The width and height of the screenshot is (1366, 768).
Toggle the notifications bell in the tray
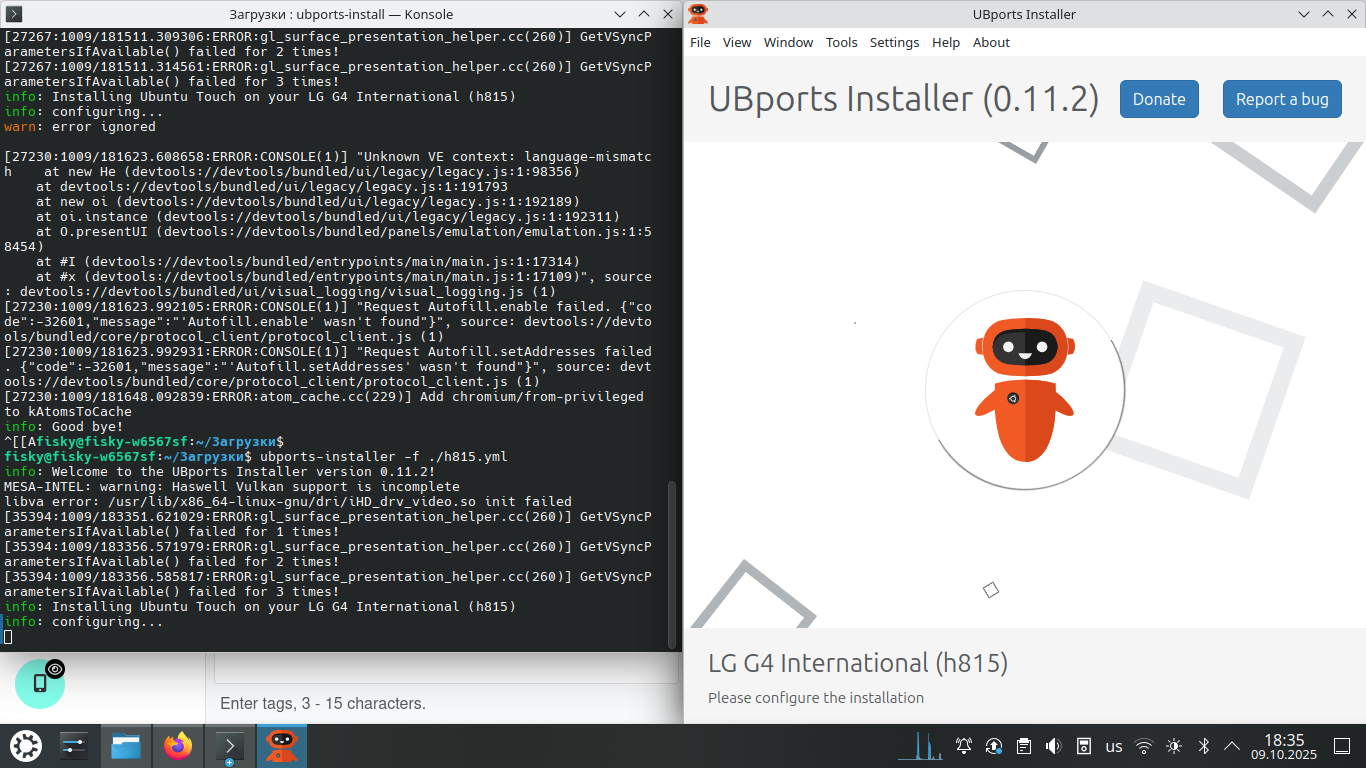point(964,746)
